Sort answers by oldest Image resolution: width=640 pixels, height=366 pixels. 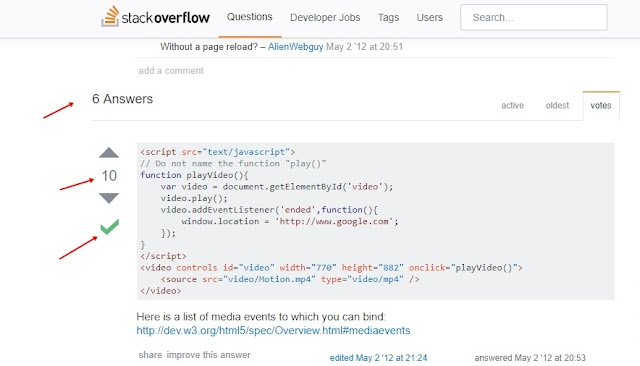[557, 105]
